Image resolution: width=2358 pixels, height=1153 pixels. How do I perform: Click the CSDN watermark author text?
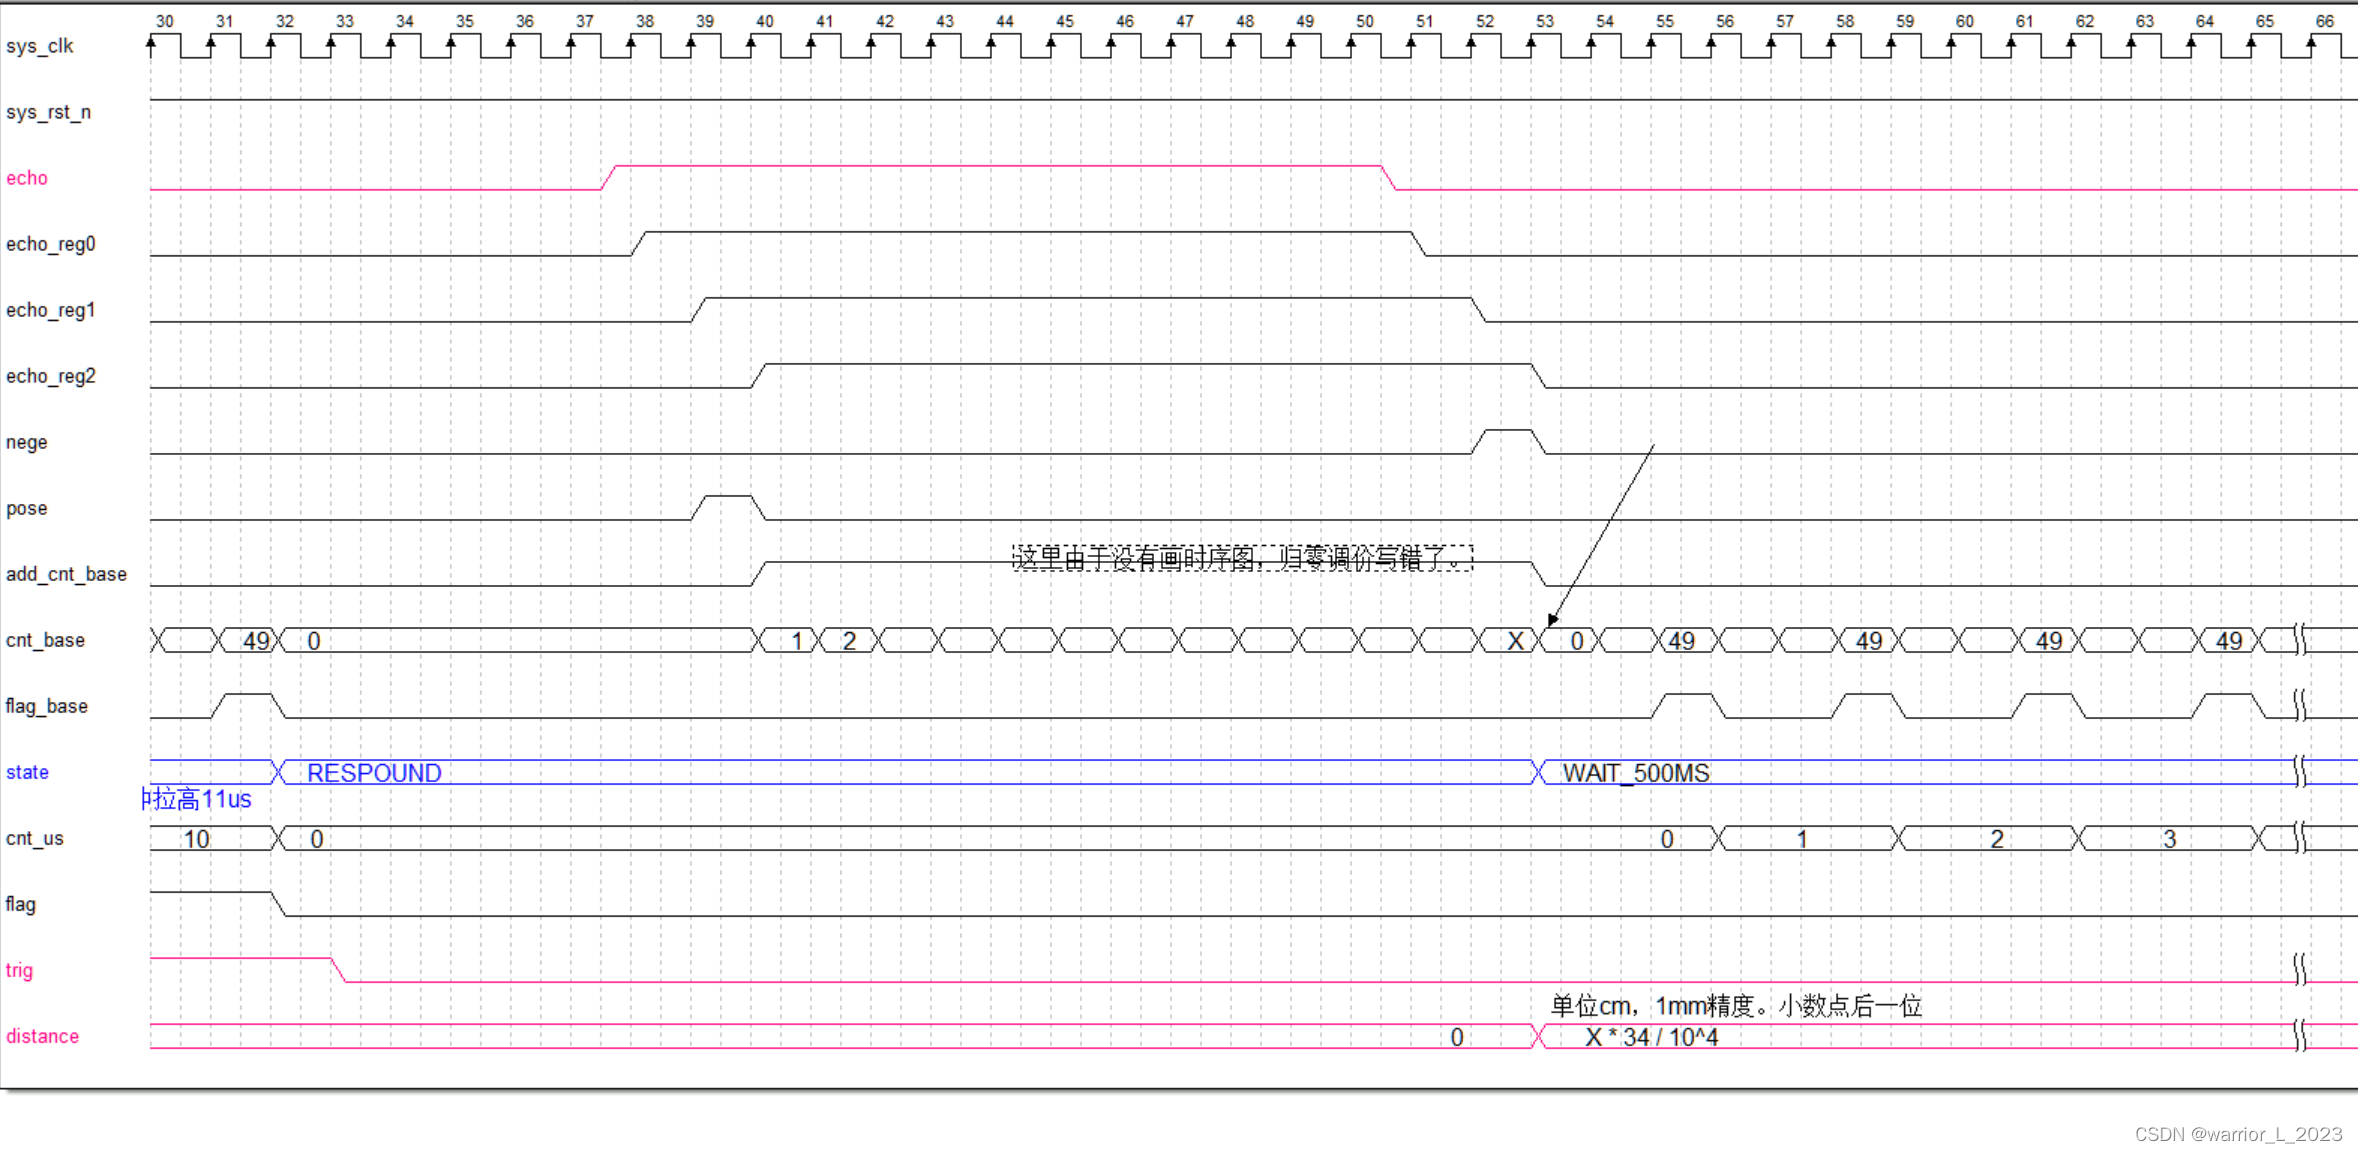[x=2238, y=1134]
